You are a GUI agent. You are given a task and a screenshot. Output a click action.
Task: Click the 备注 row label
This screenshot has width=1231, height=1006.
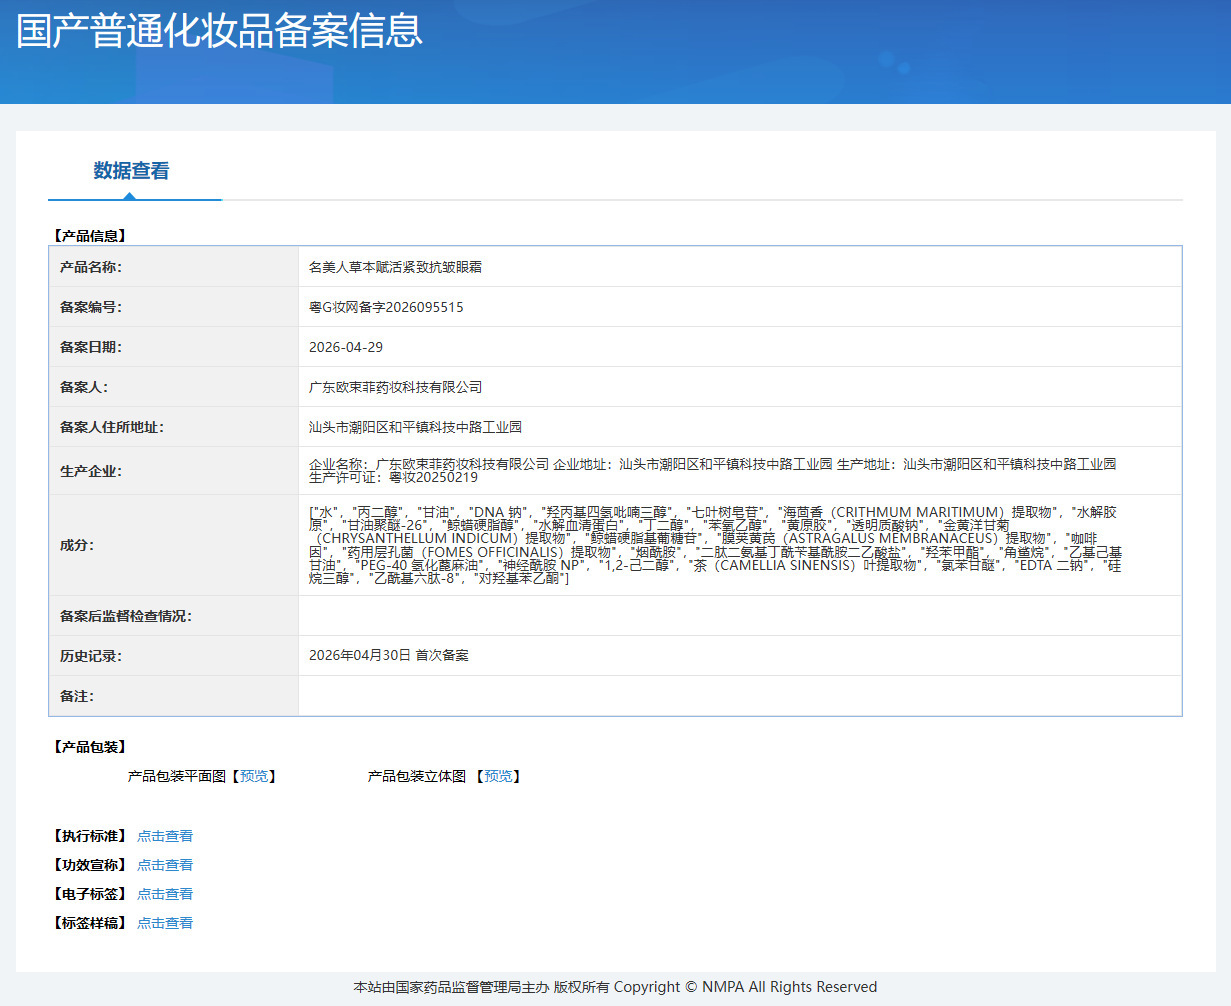point(77,696)
